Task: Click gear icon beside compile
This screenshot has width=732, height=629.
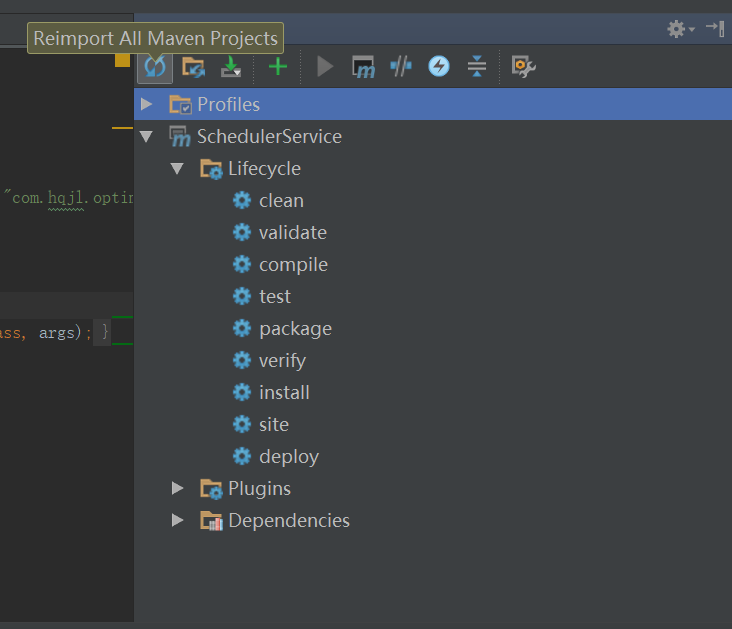Action: [242, 265]
